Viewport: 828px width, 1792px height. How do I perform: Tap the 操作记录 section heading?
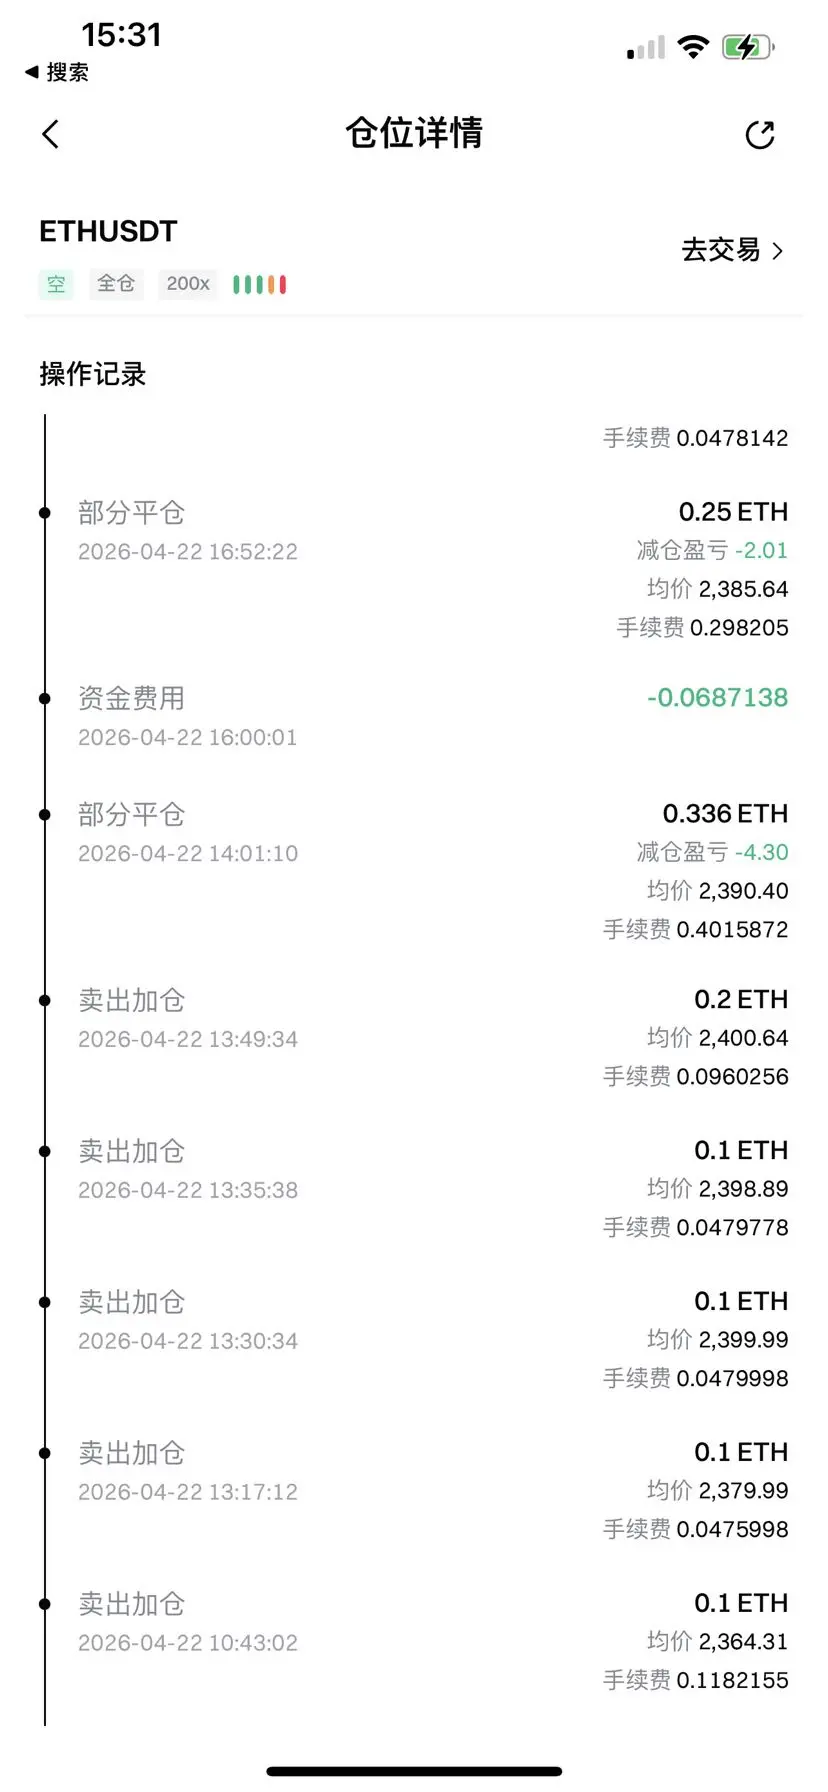point(93,374)
